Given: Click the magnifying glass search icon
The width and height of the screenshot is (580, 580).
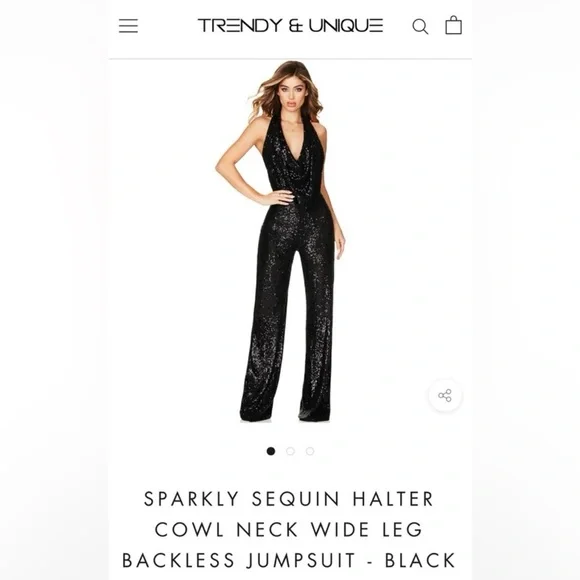Looking at the screenshot, I should (420, 26).
